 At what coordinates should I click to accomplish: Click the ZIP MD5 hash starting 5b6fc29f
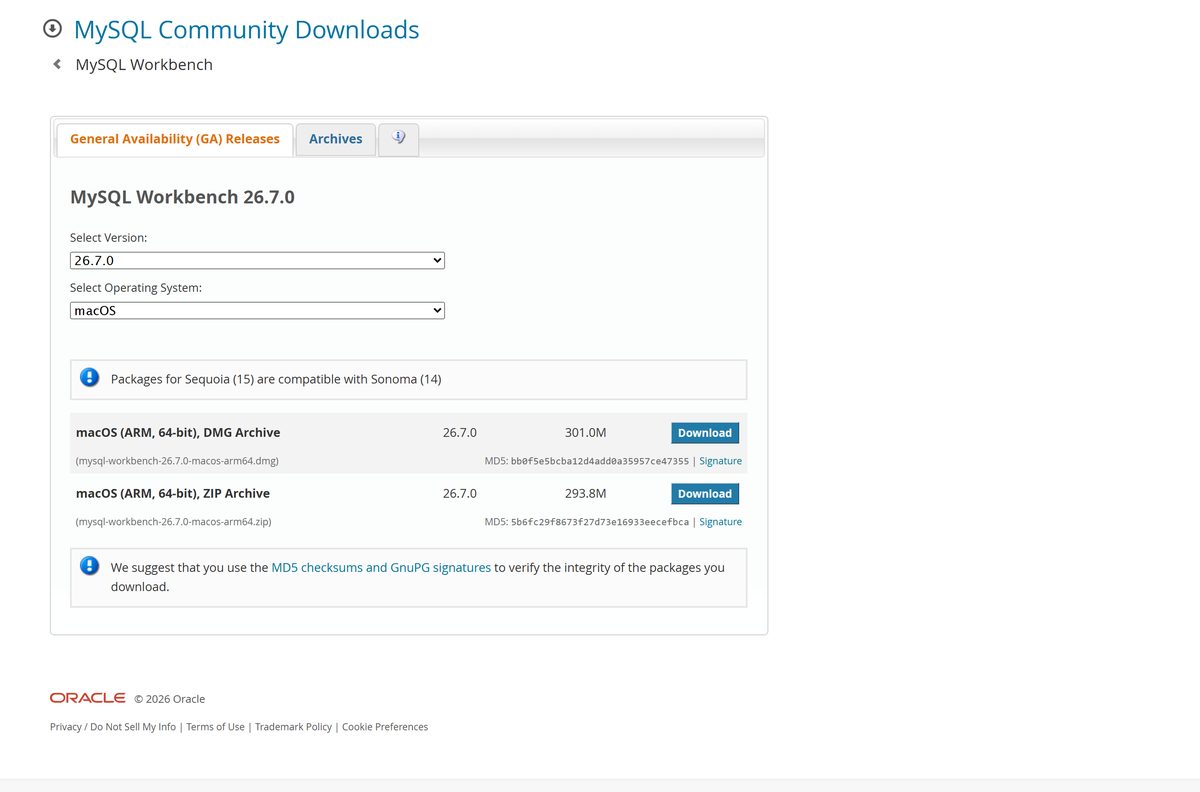(600, 522)
